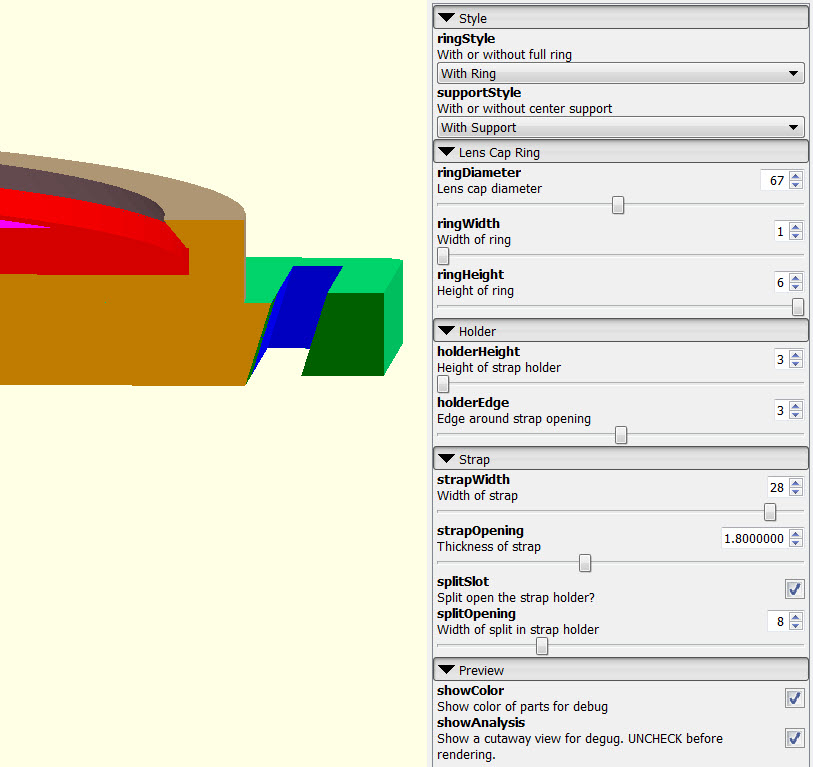
Task: Uncheck the showAnalysis cutaway view checkbox
Action: [x=794, y=738]
